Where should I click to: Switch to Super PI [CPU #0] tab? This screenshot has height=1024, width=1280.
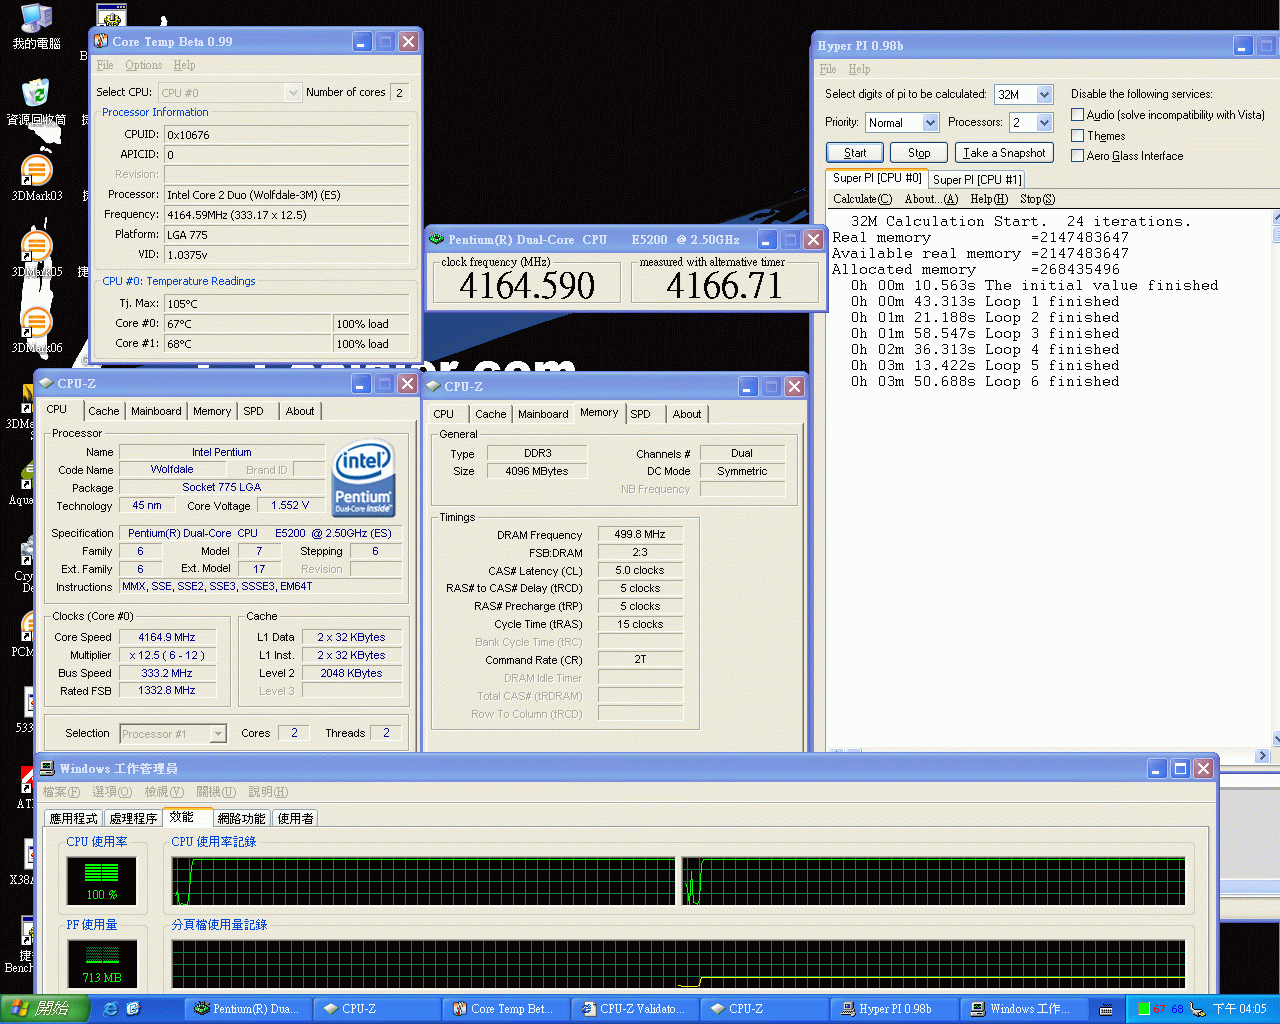[877, 178]
